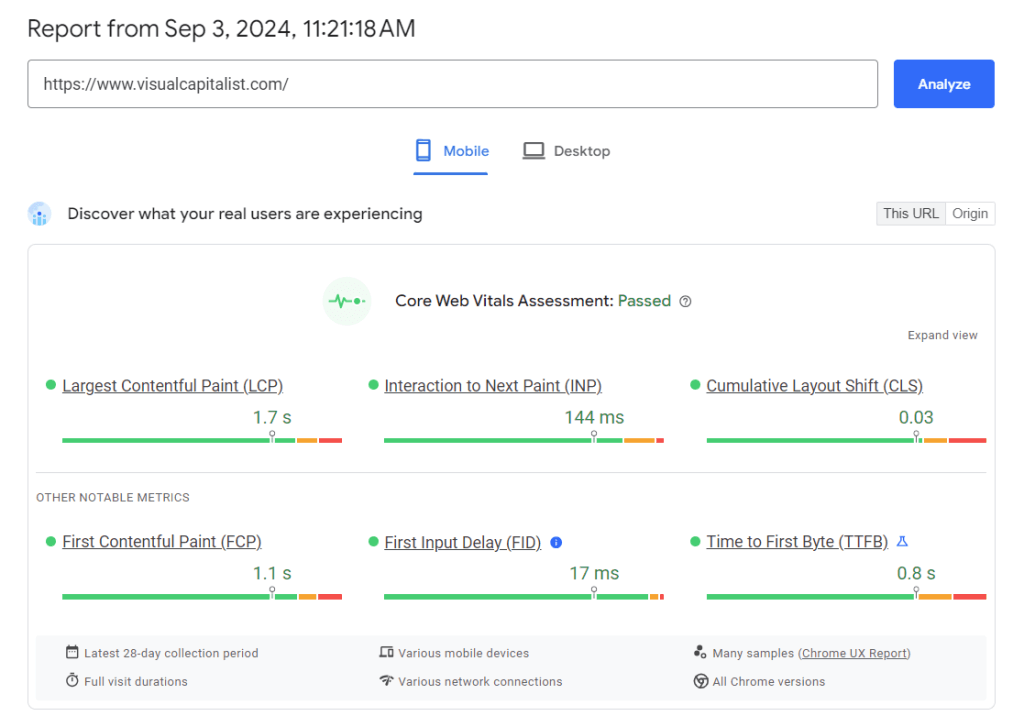Click the icon beside Many samples
This screenshot has width=1024, height=727.
point(701,653)
